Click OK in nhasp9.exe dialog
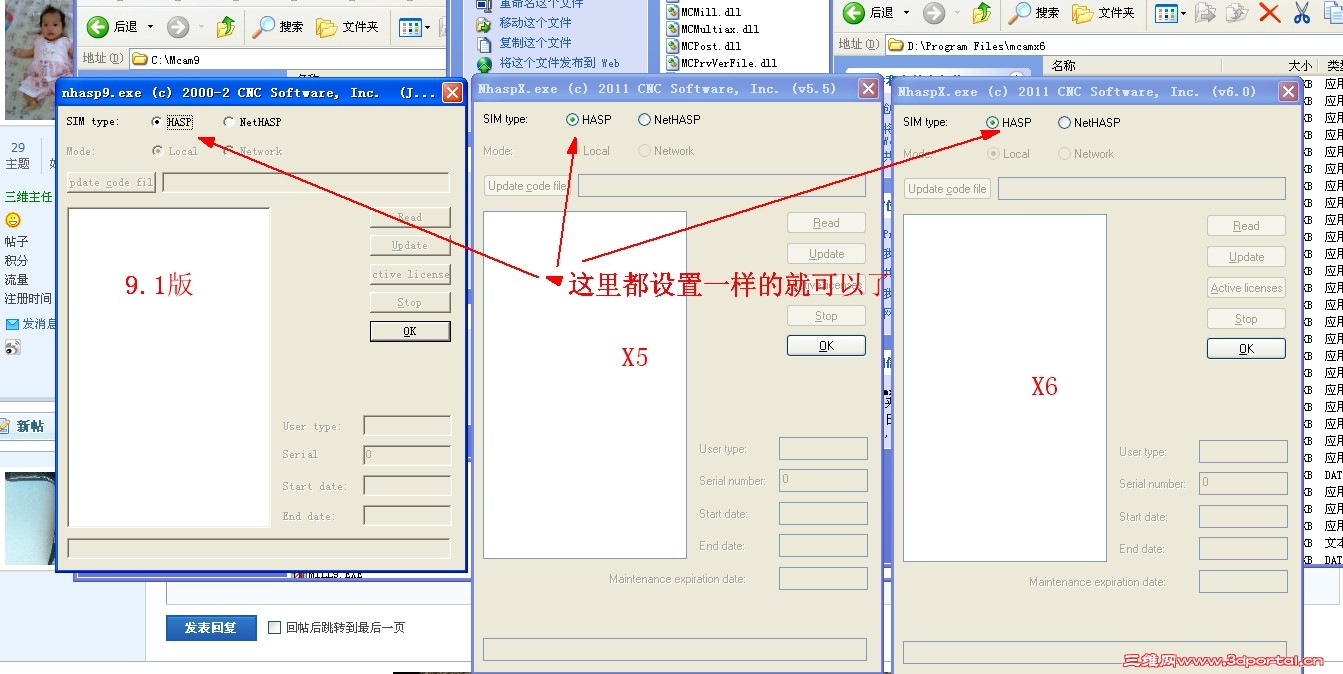 410,331
